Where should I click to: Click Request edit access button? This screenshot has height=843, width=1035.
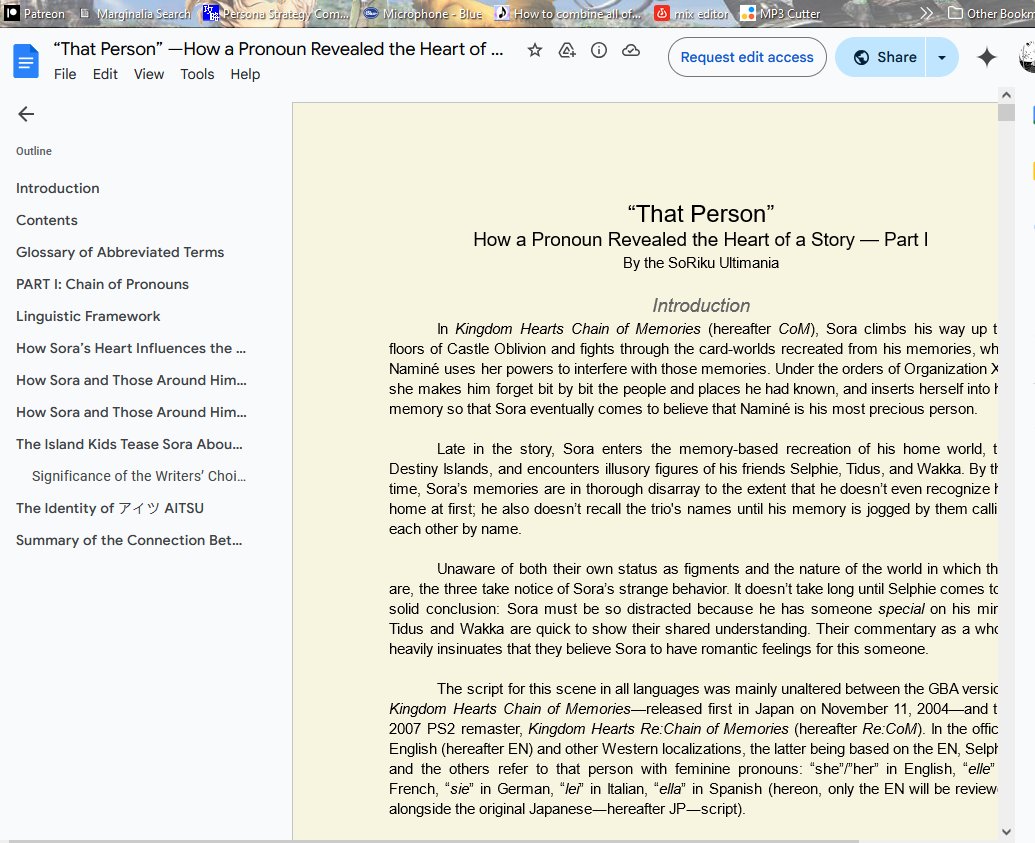[x=747, y=57]
